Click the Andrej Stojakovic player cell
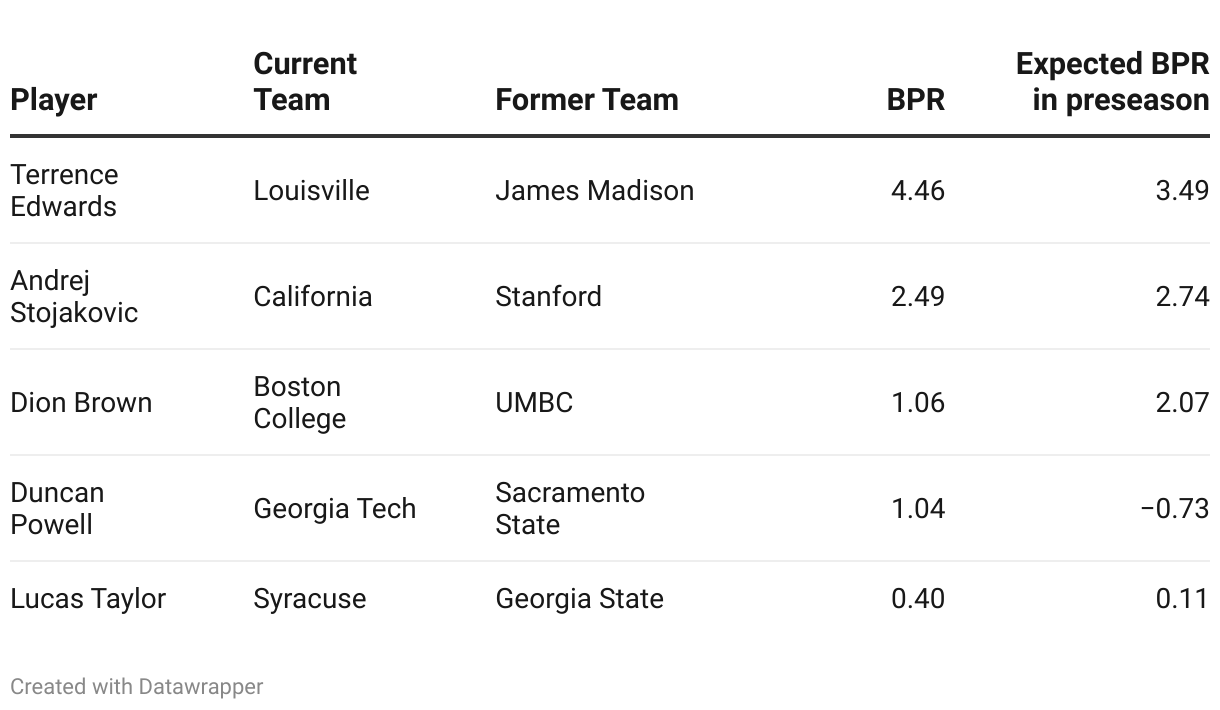This screenshot has height=710, width=1220. pos(74,296)
